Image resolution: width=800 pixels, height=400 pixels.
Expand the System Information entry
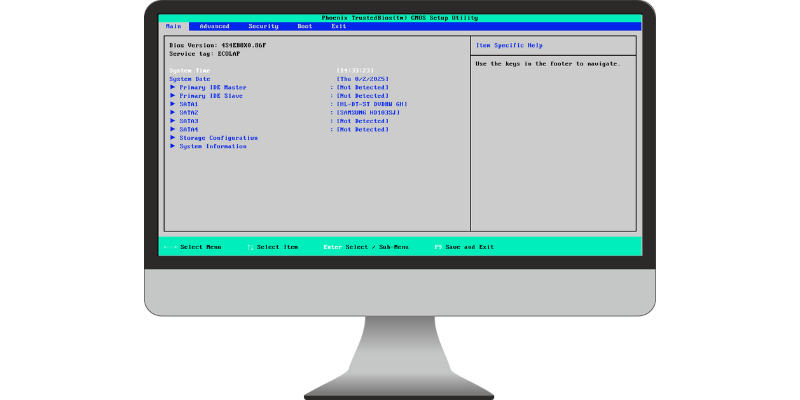(x=212, y=146)
